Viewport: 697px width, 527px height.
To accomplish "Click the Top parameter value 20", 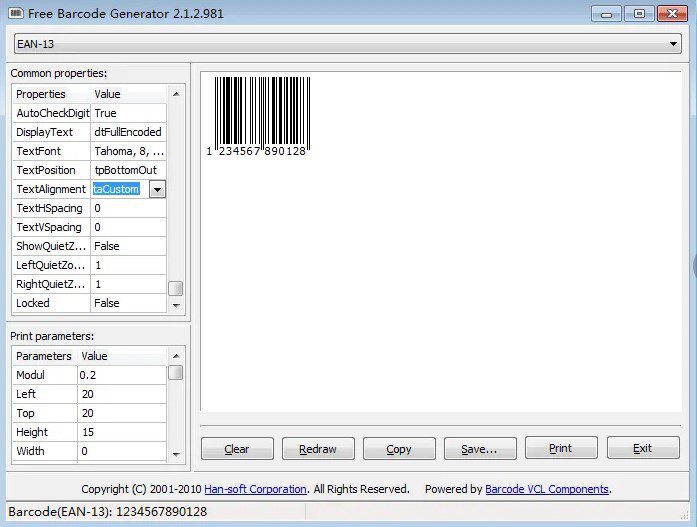I will pyautogui.click(x=122, y=413).
